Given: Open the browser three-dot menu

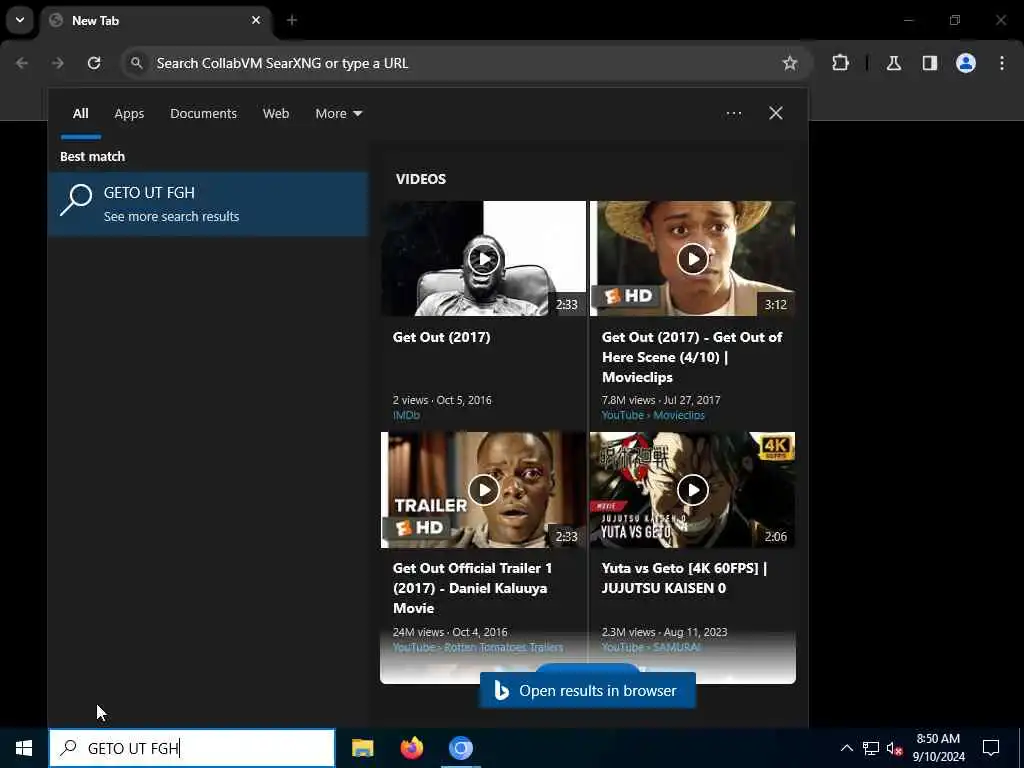Looking at the screenshot, I should (1002, 63).
